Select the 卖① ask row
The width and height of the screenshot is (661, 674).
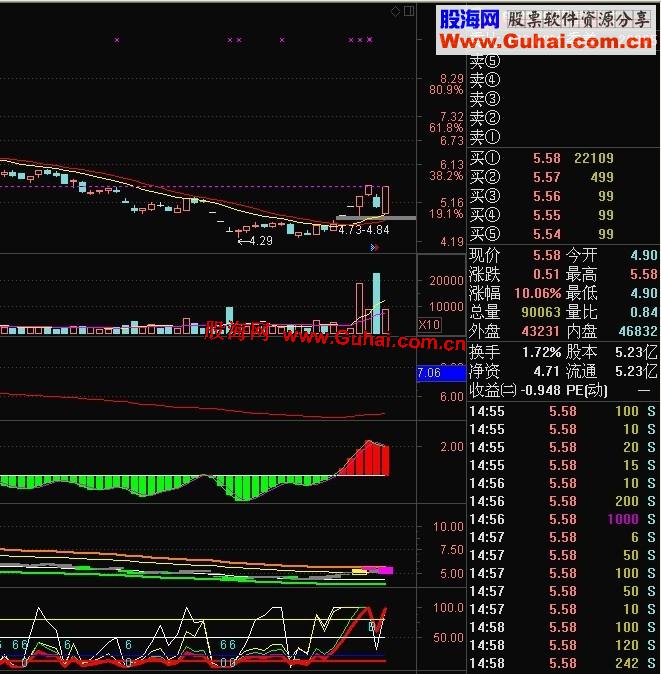pos(563,137)
